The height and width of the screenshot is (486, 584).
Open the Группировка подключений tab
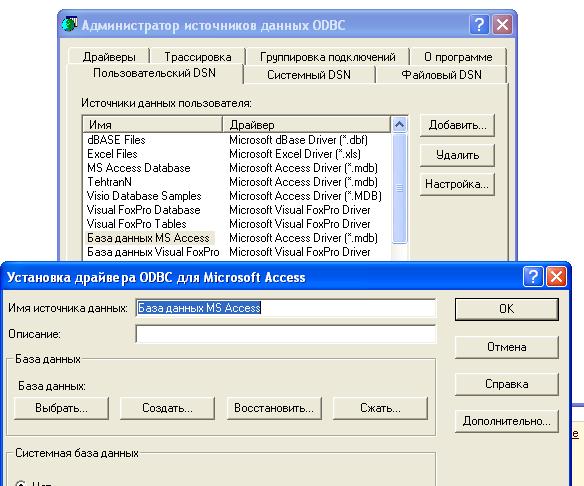tap(328, 57)
